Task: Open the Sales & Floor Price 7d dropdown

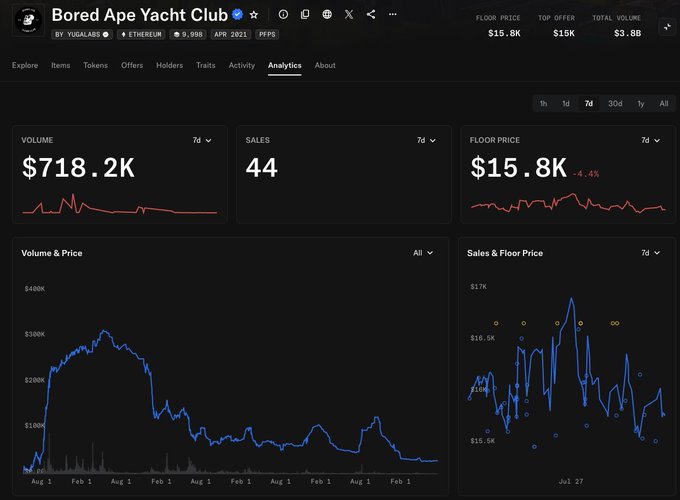Action: pos(651,253)
